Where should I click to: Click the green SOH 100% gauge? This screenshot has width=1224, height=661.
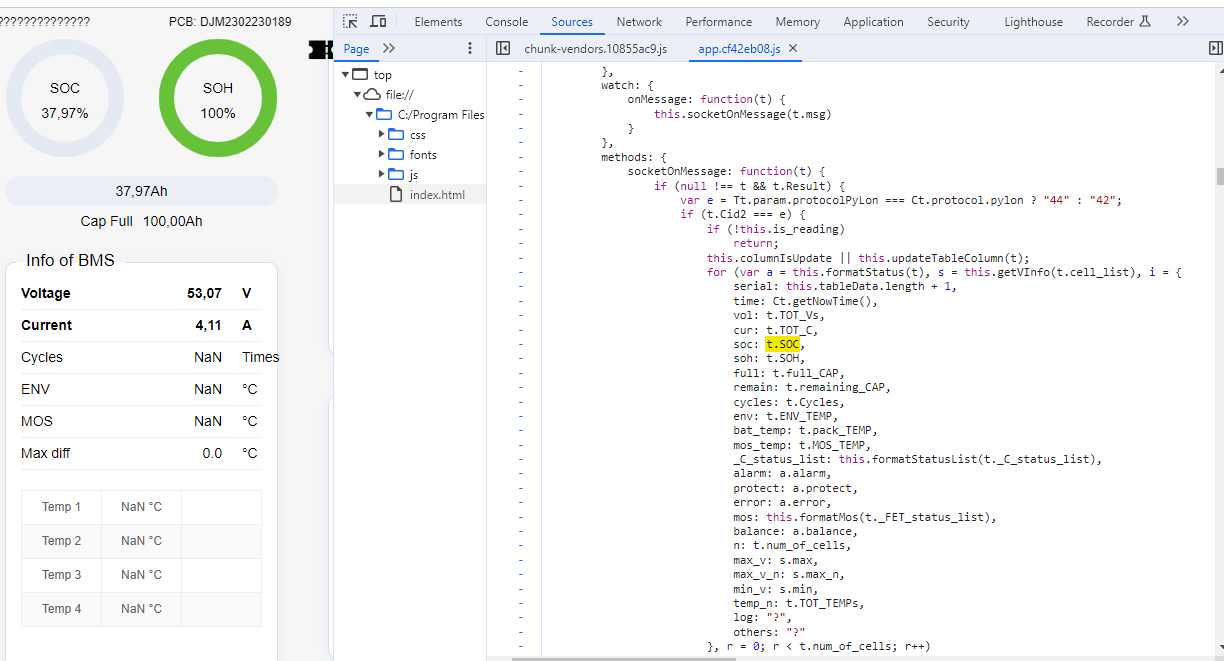click(218, 100)
